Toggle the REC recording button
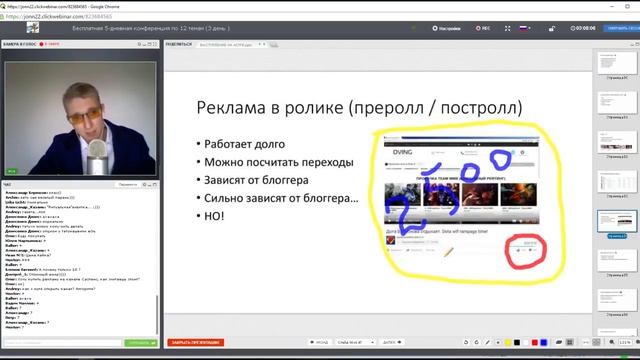This screenshot has width=640, height=360. [483, 29]
